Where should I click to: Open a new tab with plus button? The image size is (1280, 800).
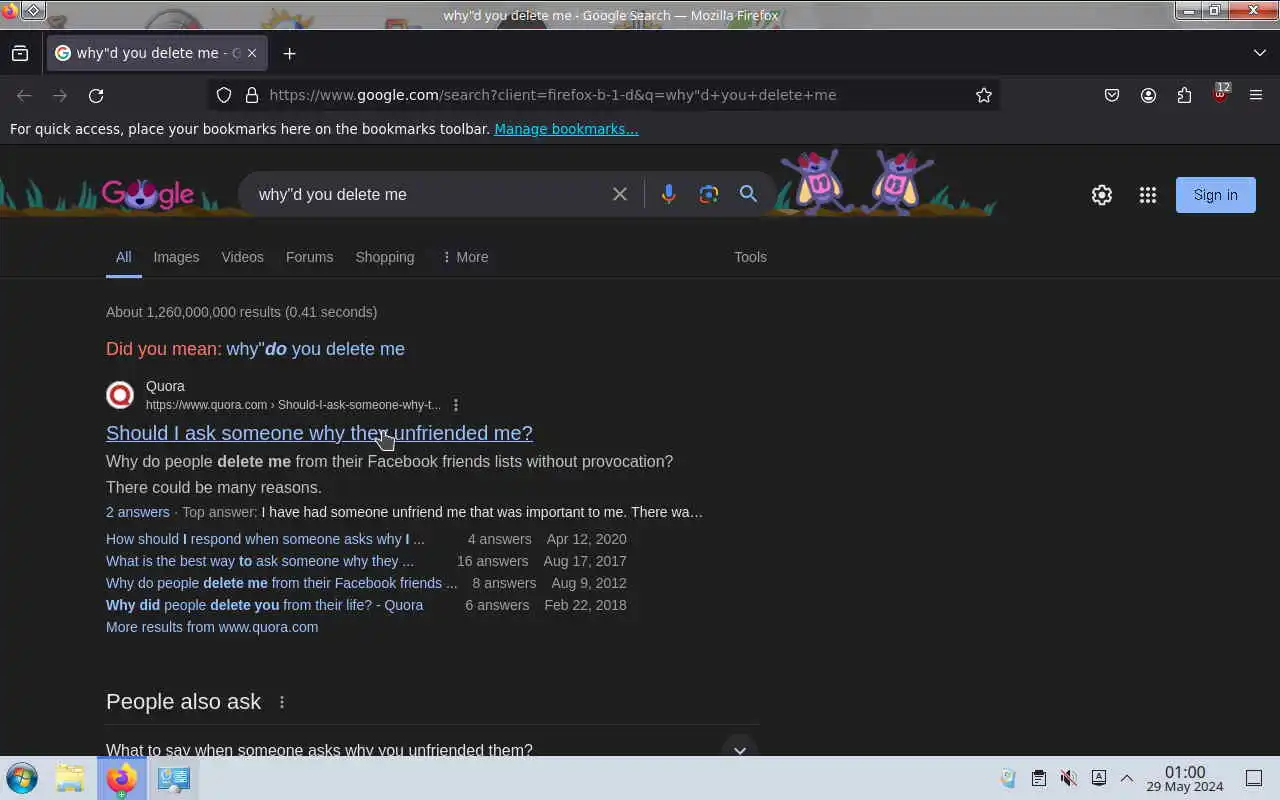click(289, 53)
